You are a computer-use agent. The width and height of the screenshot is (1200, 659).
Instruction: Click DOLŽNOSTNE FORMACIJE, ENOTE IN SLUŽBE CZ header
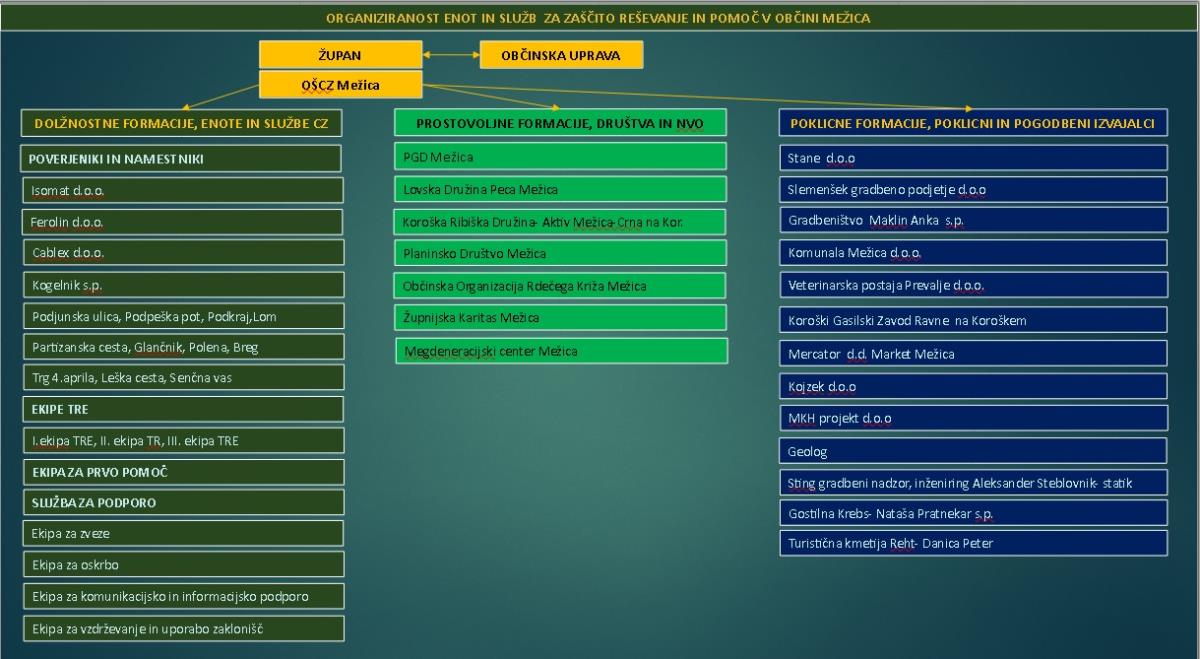[x=181, y=123]
